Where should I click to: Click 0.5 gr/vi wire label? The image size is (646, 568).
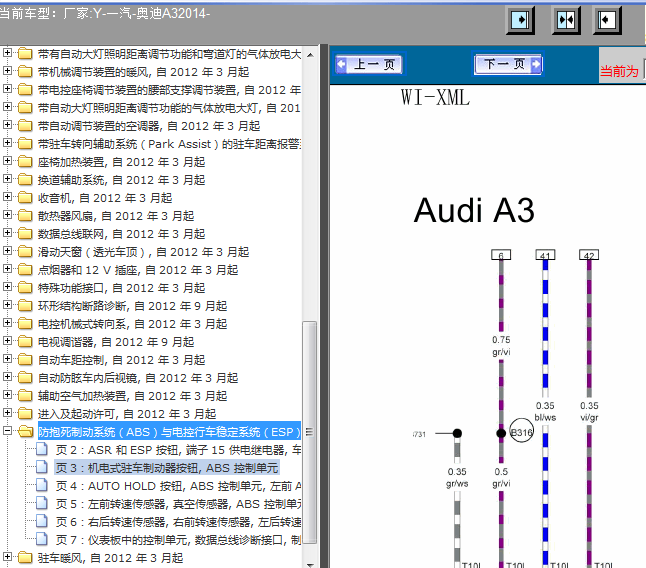[501, 477]
